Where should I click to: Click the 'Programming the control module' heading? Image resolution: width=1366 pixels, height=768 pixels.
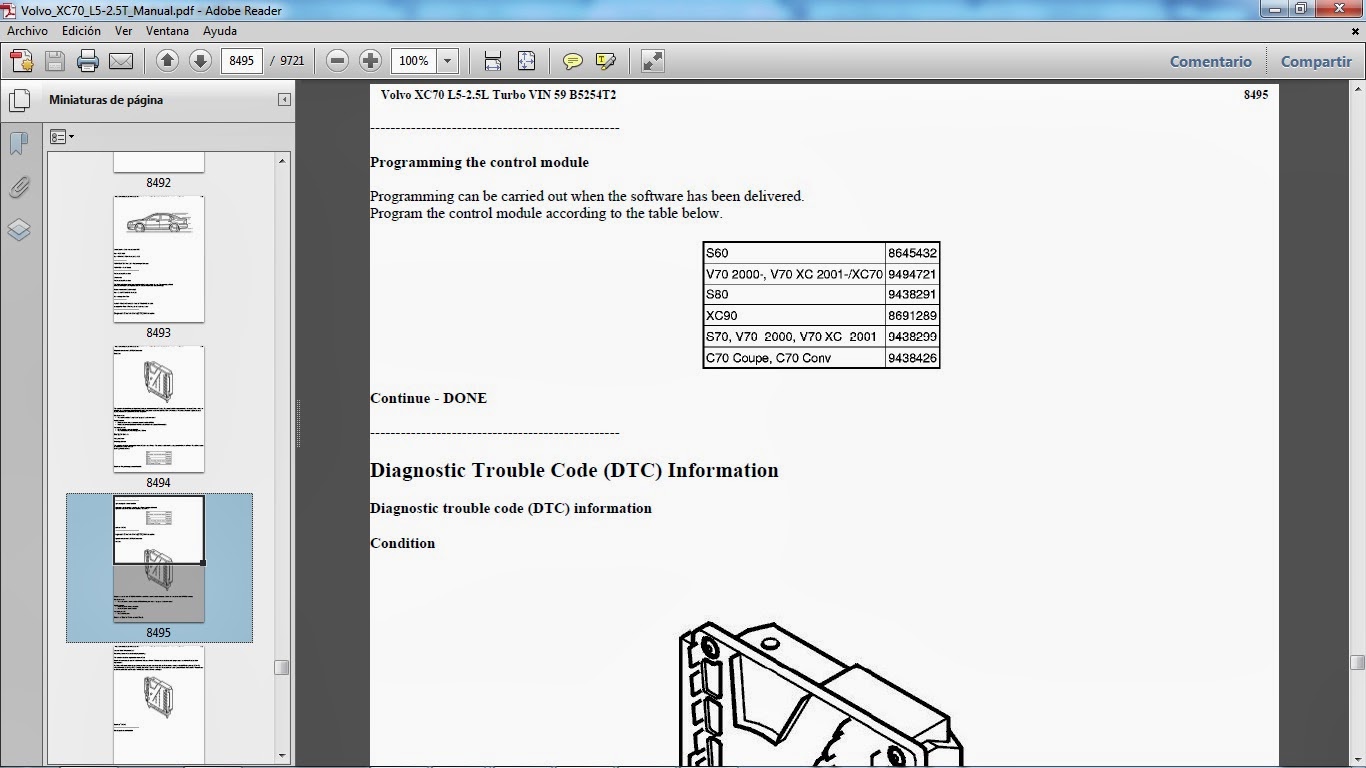click(x=479, y=162)
